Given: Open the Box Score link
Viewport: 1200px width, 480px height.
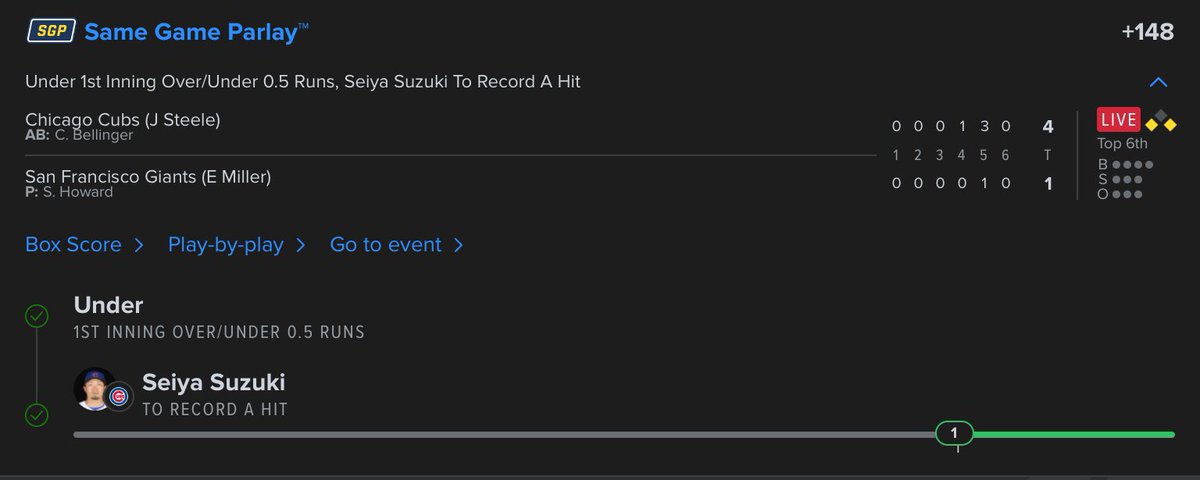Looking at the screenshot, I should point(74,244).
